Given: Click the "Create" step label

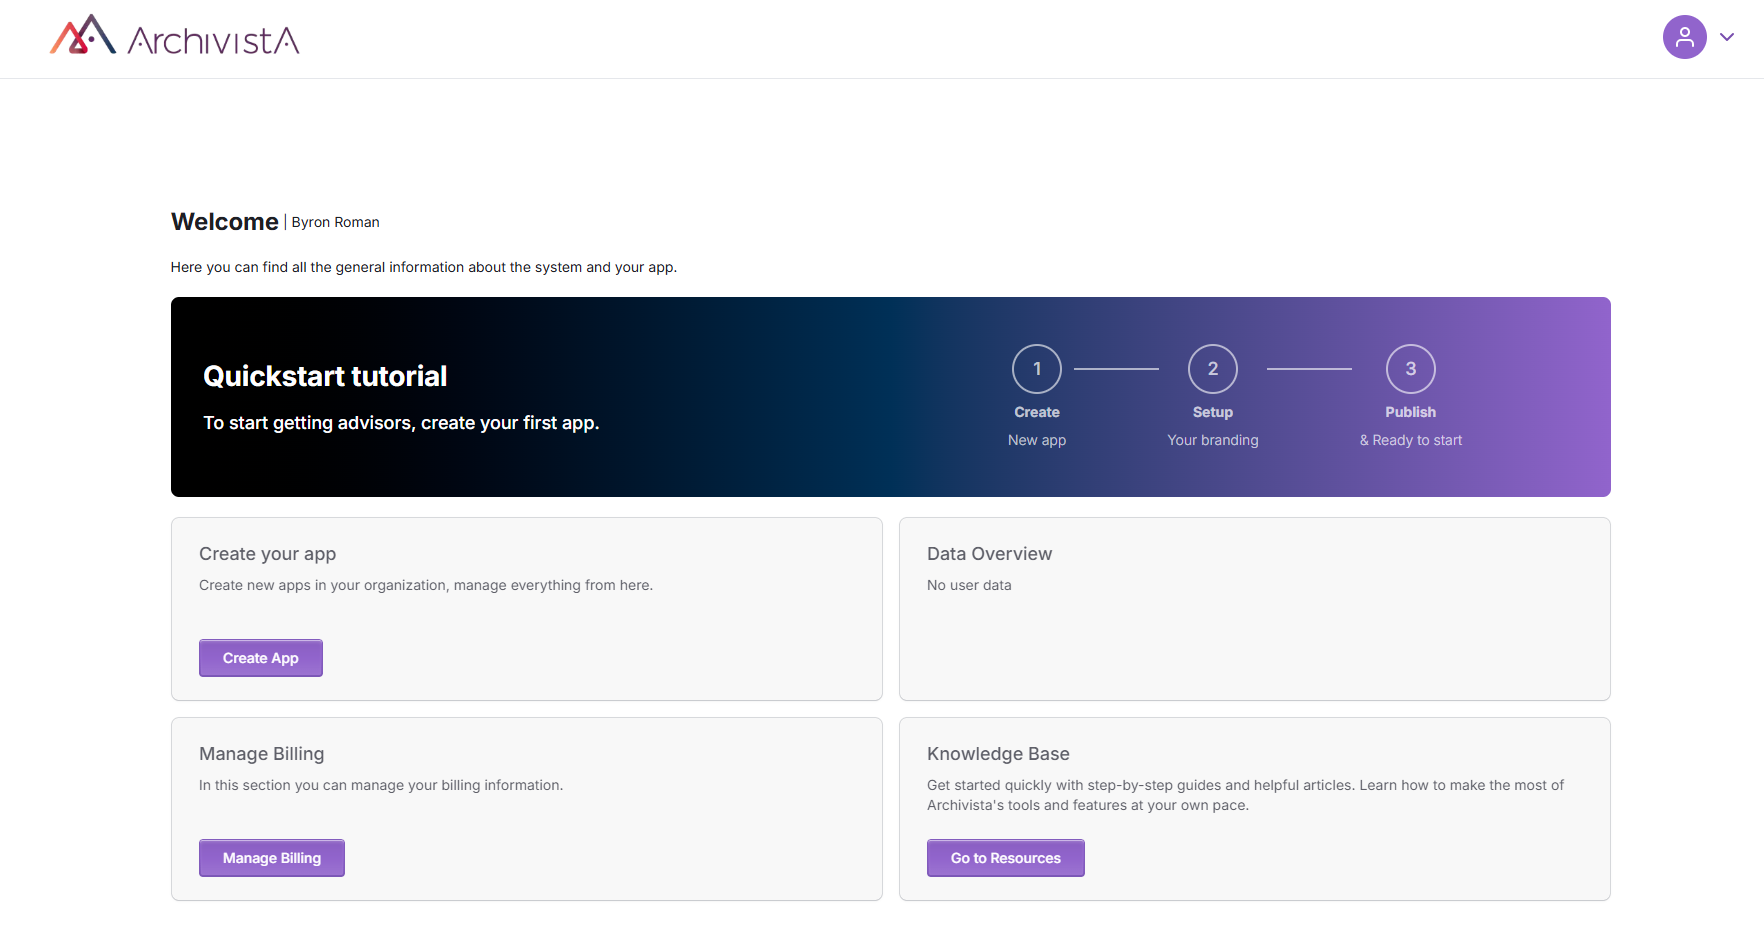Looking at the screenshot, I should coord(1036,412).
